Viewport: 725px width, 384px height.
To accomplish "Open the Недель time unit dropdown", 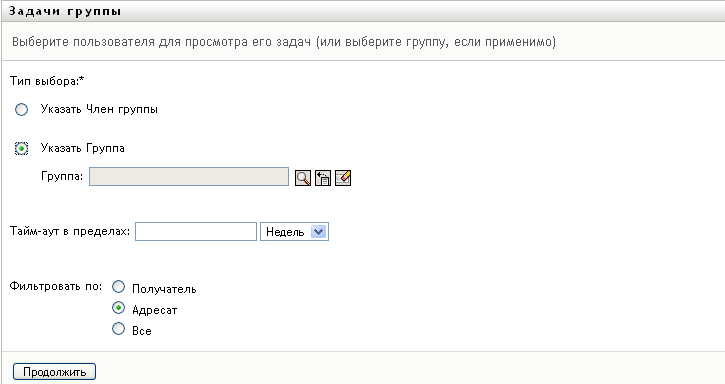I will click(294, 232).
